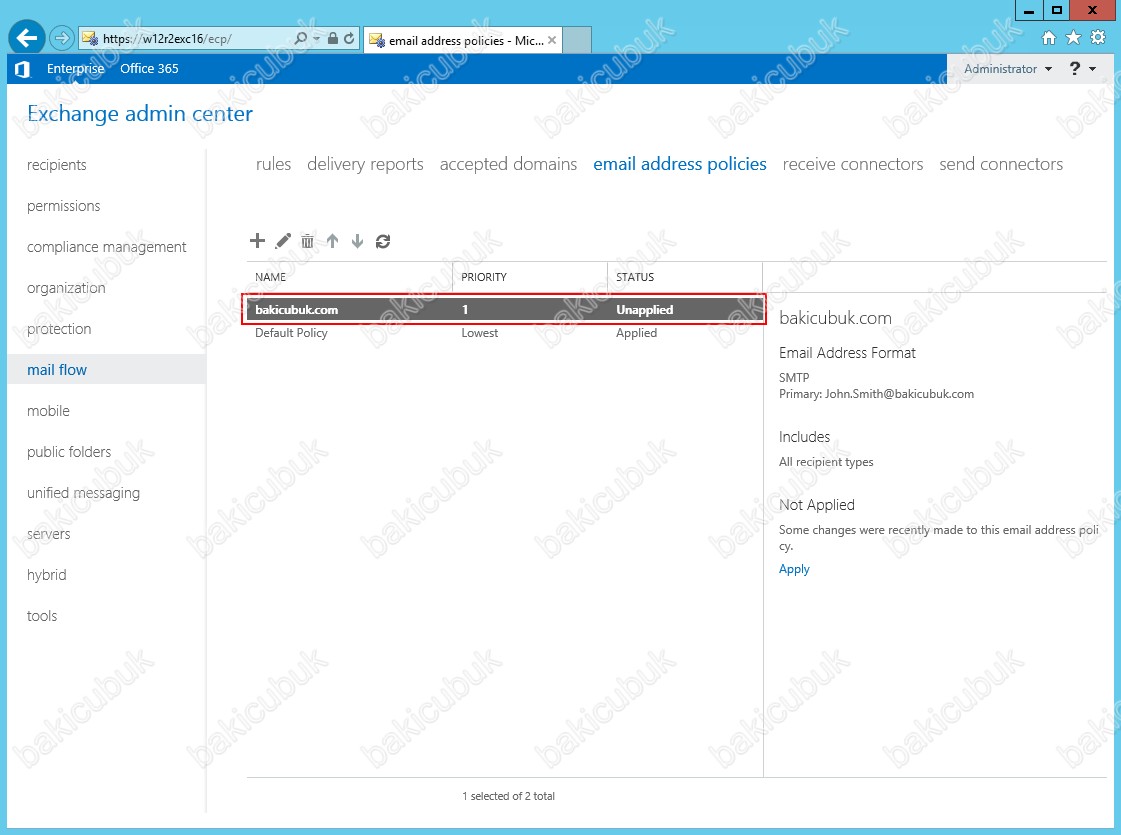1121x835 pixels.
Task: Click the Office logo in header
Action: point(22,69)
